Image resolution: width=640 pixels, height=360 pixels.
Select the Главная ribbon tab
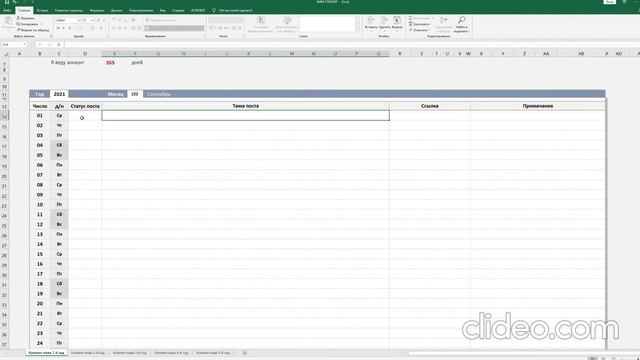(24, 10)
